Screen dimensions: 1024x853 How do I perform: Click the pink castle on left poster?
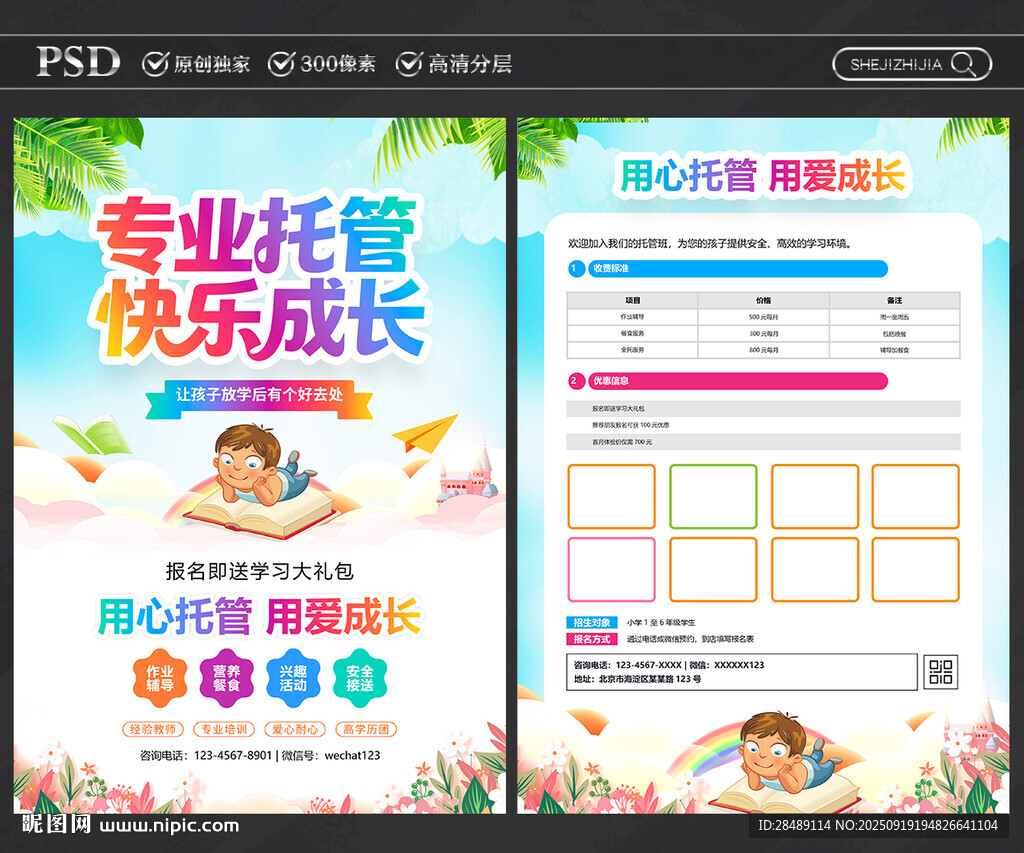467,475
